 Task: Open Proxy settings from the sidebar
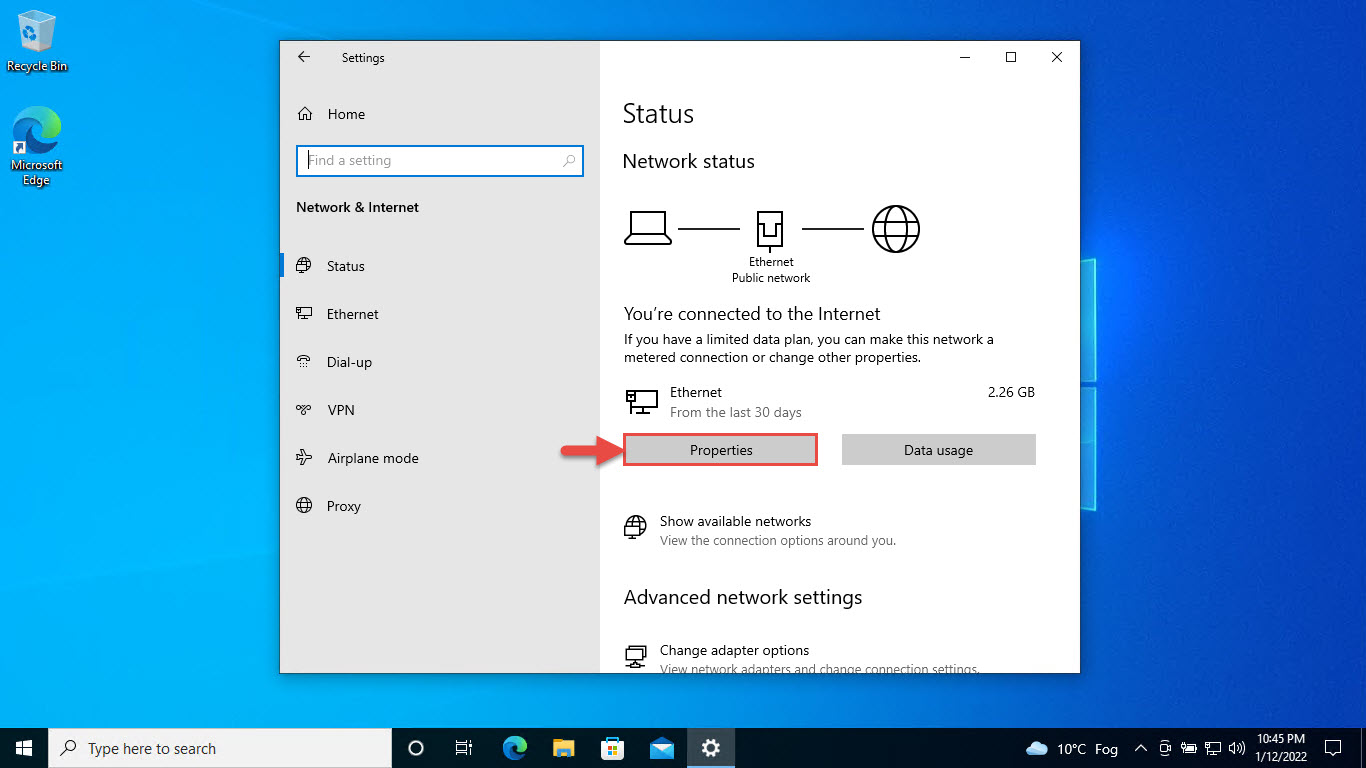343,505
